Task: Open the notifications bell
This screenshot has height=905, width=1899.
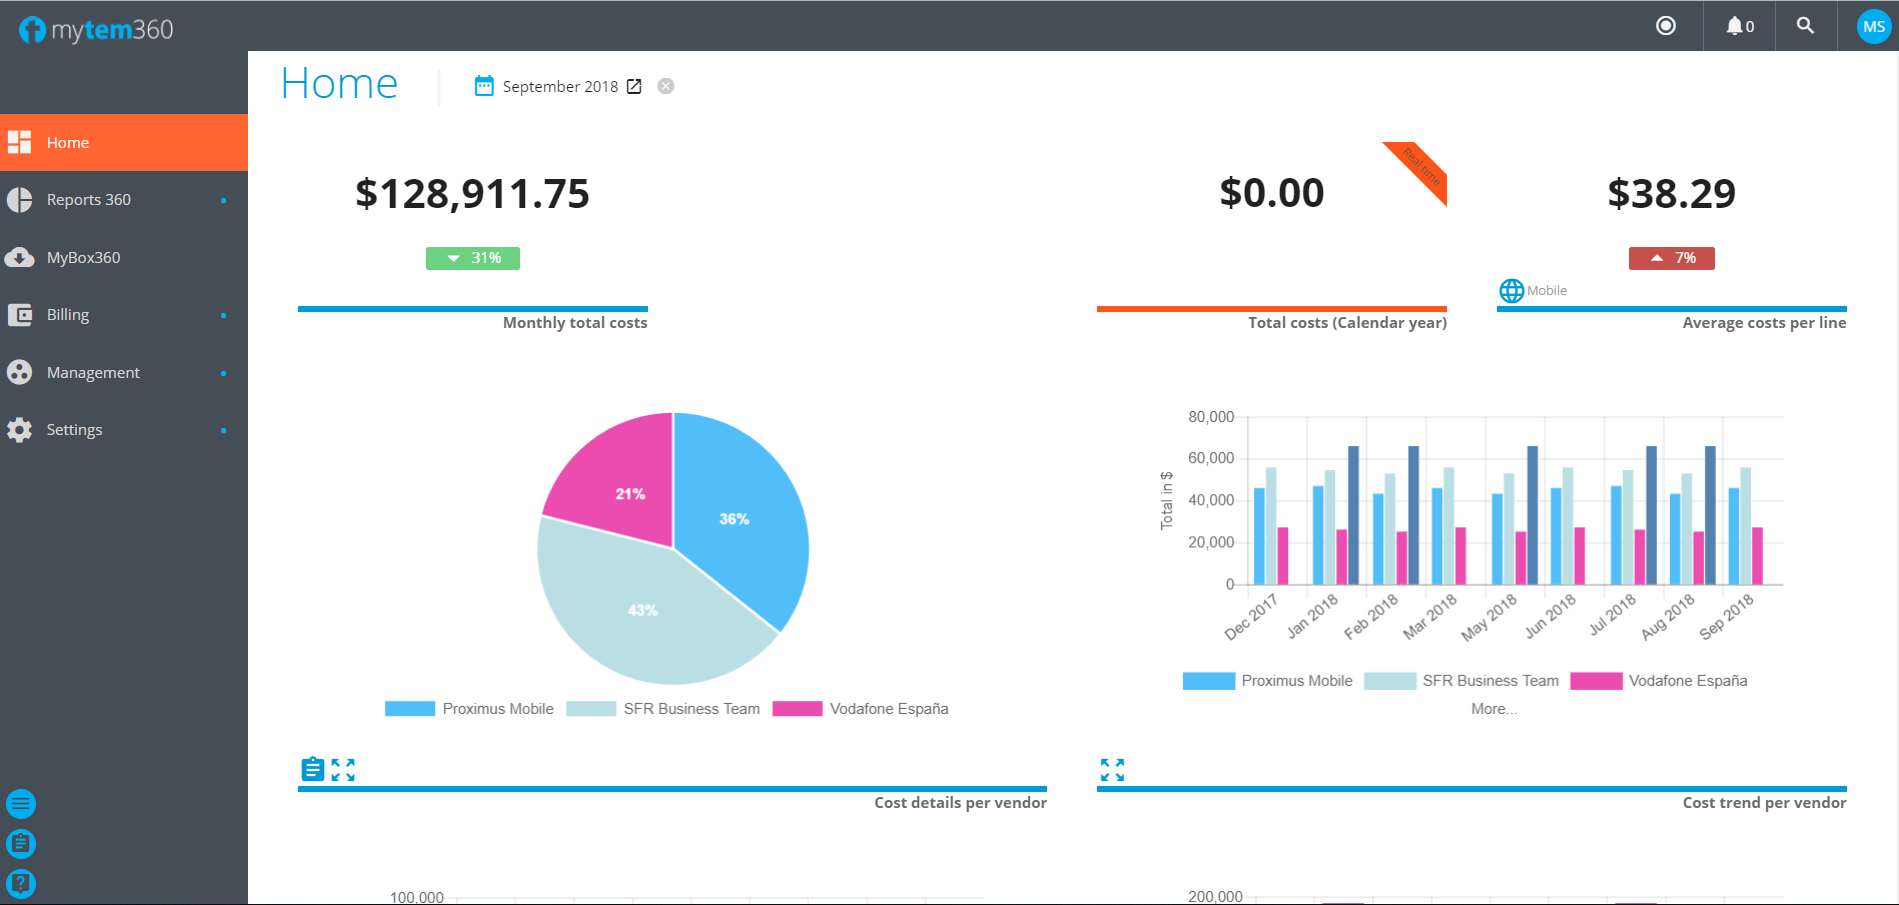Action: pyautogui.click(x=1739, y=26)
